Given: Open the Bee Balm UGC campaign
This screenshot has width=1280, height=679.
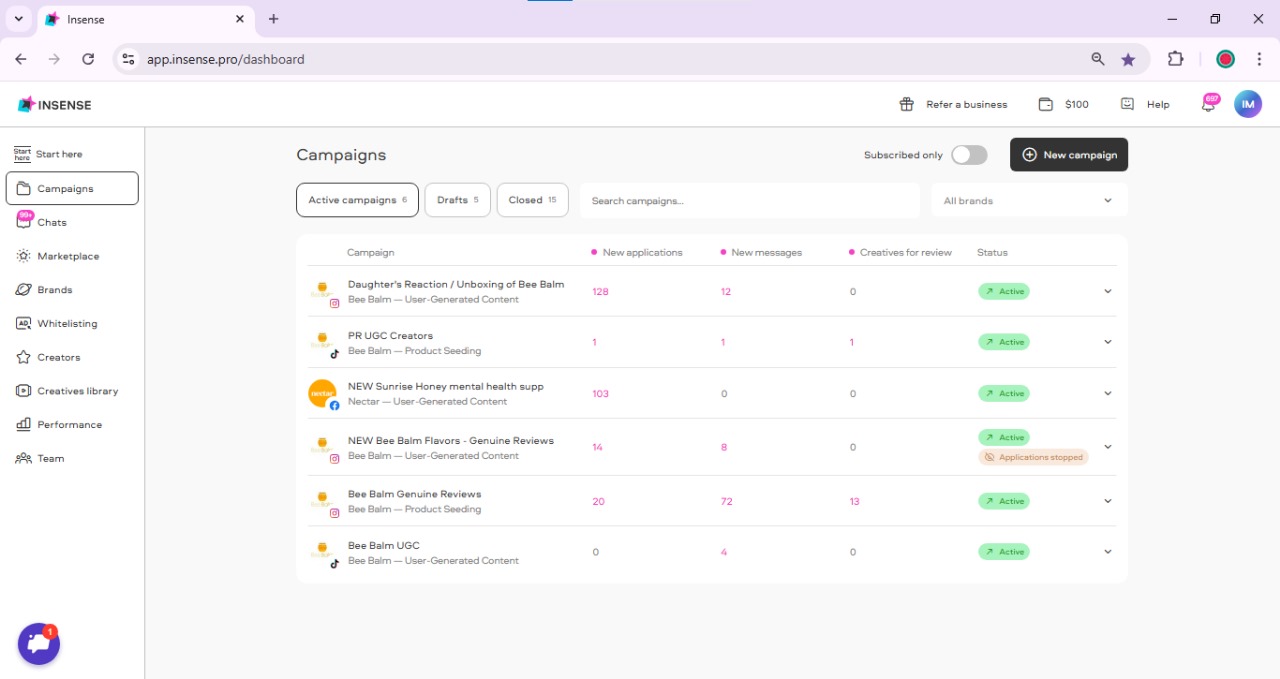Looking at the screenshot, I should pyautogui.click(x=384, y=545).
